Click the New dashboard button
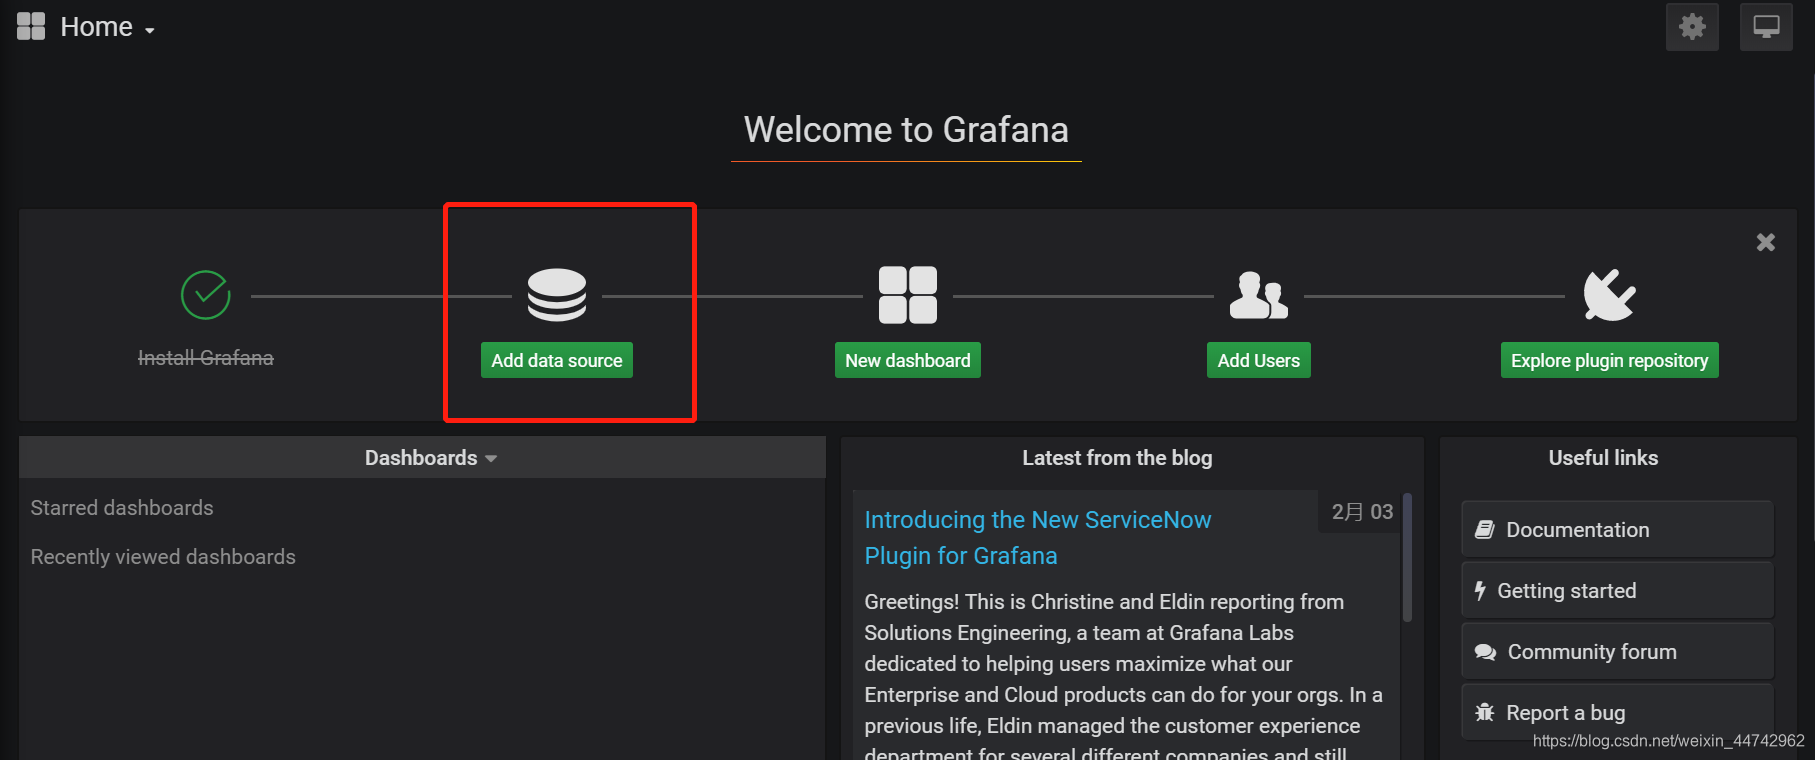1815x760 pixels. pyautogui.click(x=908, y=360)
